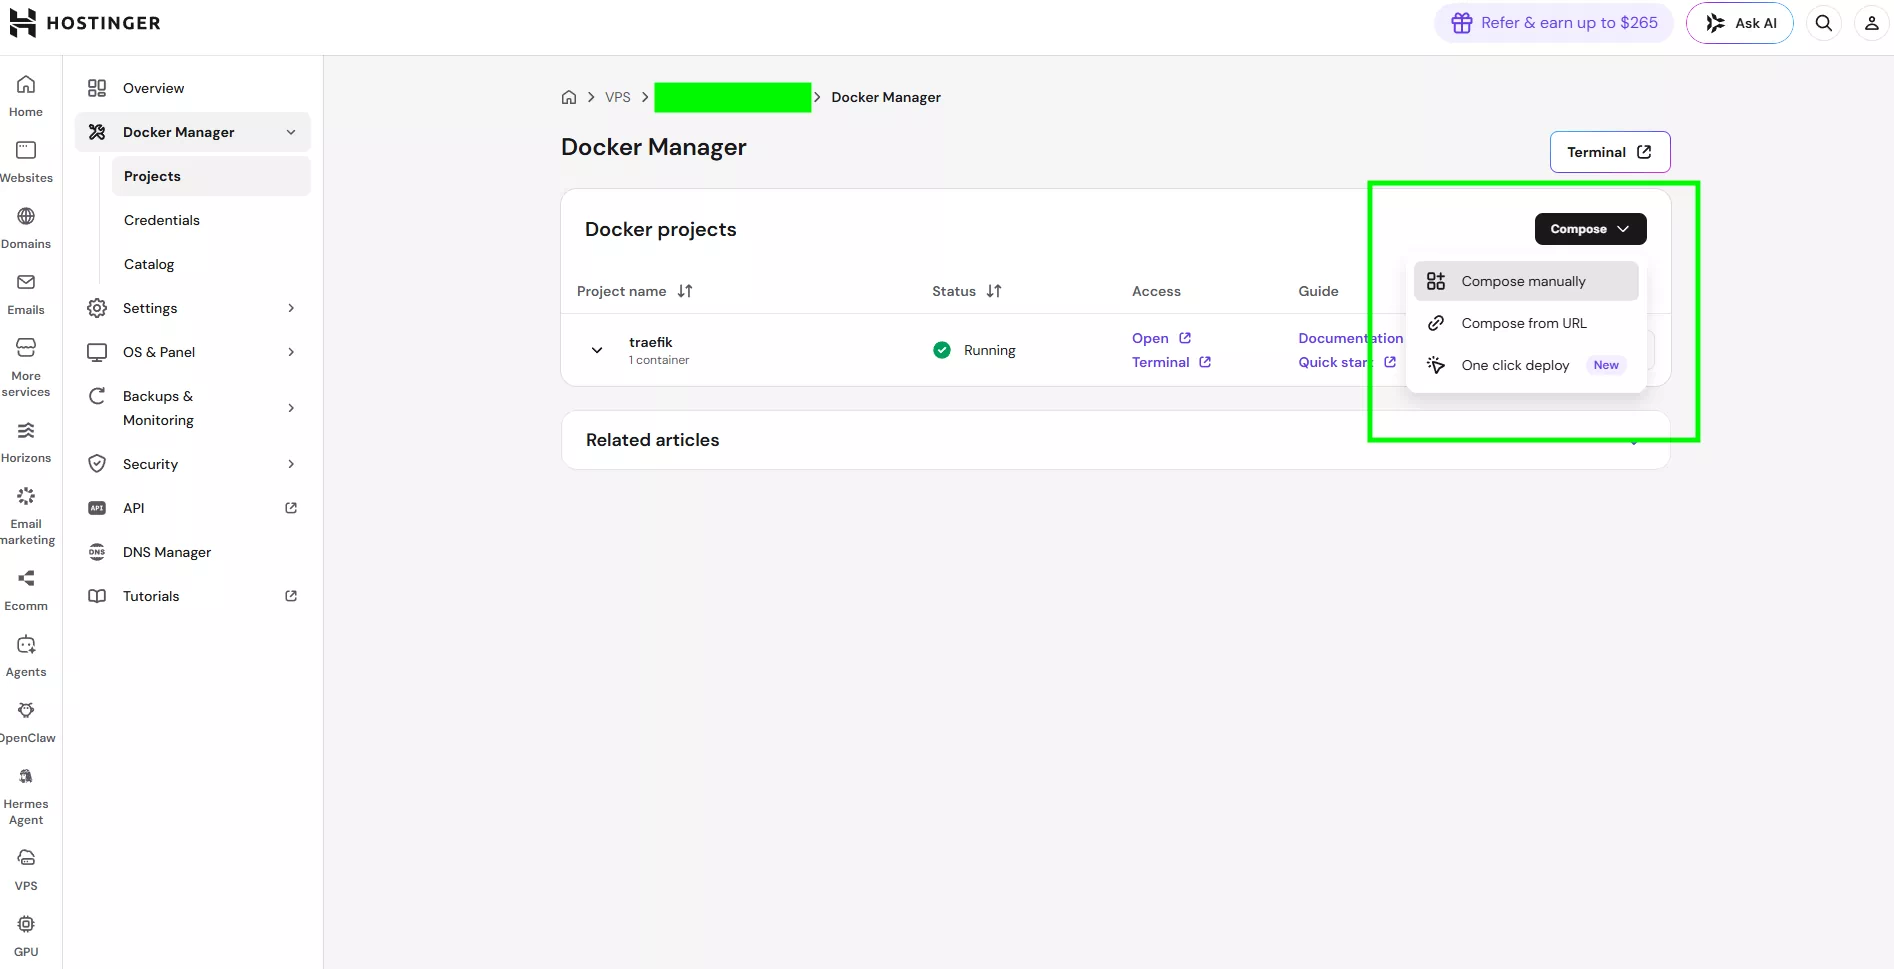The height and width of the screenshot is (969, 1894).
Task: Toggle the Compose dropdown button
Action: click(x=1590, y=229)
